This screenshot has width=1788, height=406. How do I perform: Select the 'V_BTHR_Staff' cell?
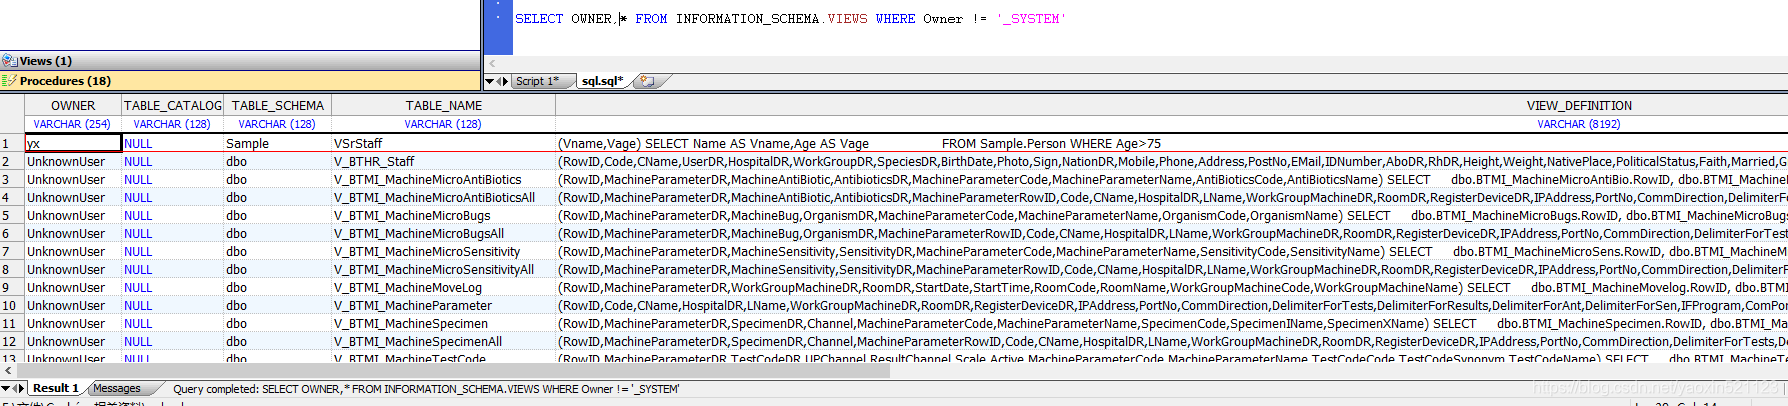point(443,161)
